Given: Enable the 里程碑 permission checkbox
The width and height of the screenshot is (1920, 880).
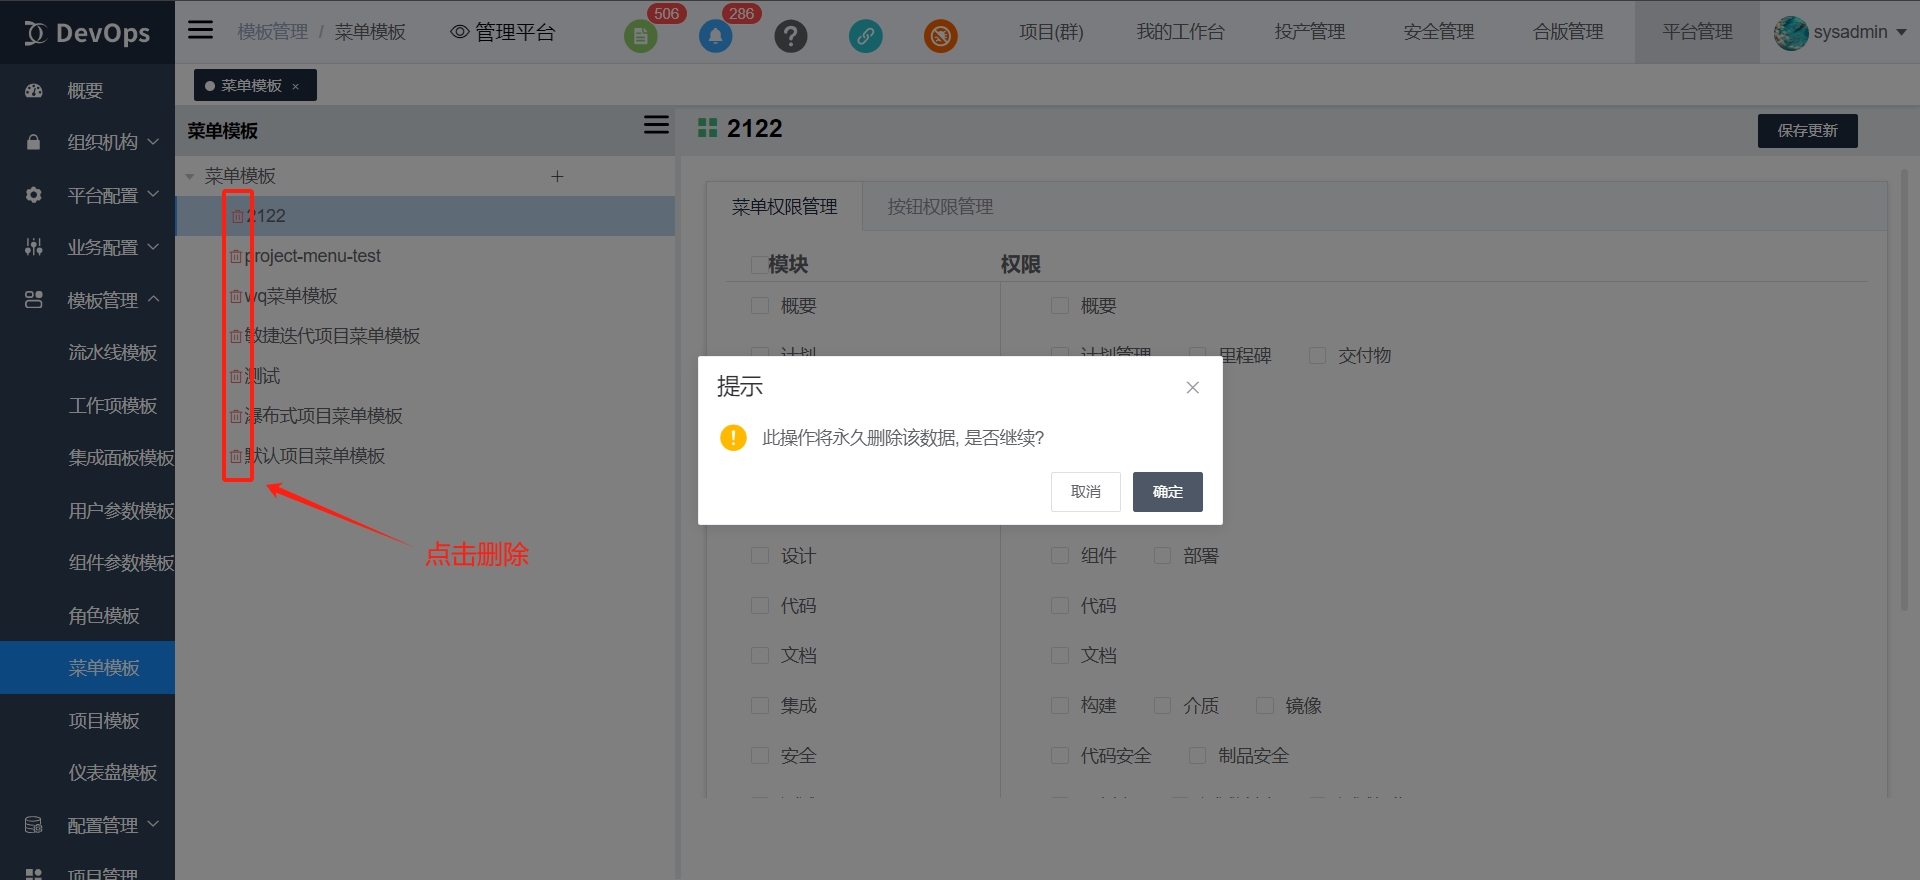Looking at the screenshot, I should point(1197,356).
